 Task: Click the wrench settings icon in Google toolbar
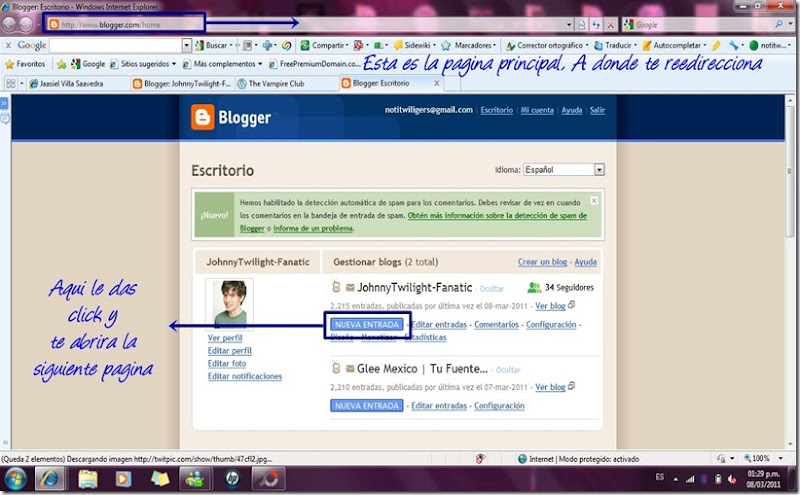click(x=734, y=45)
